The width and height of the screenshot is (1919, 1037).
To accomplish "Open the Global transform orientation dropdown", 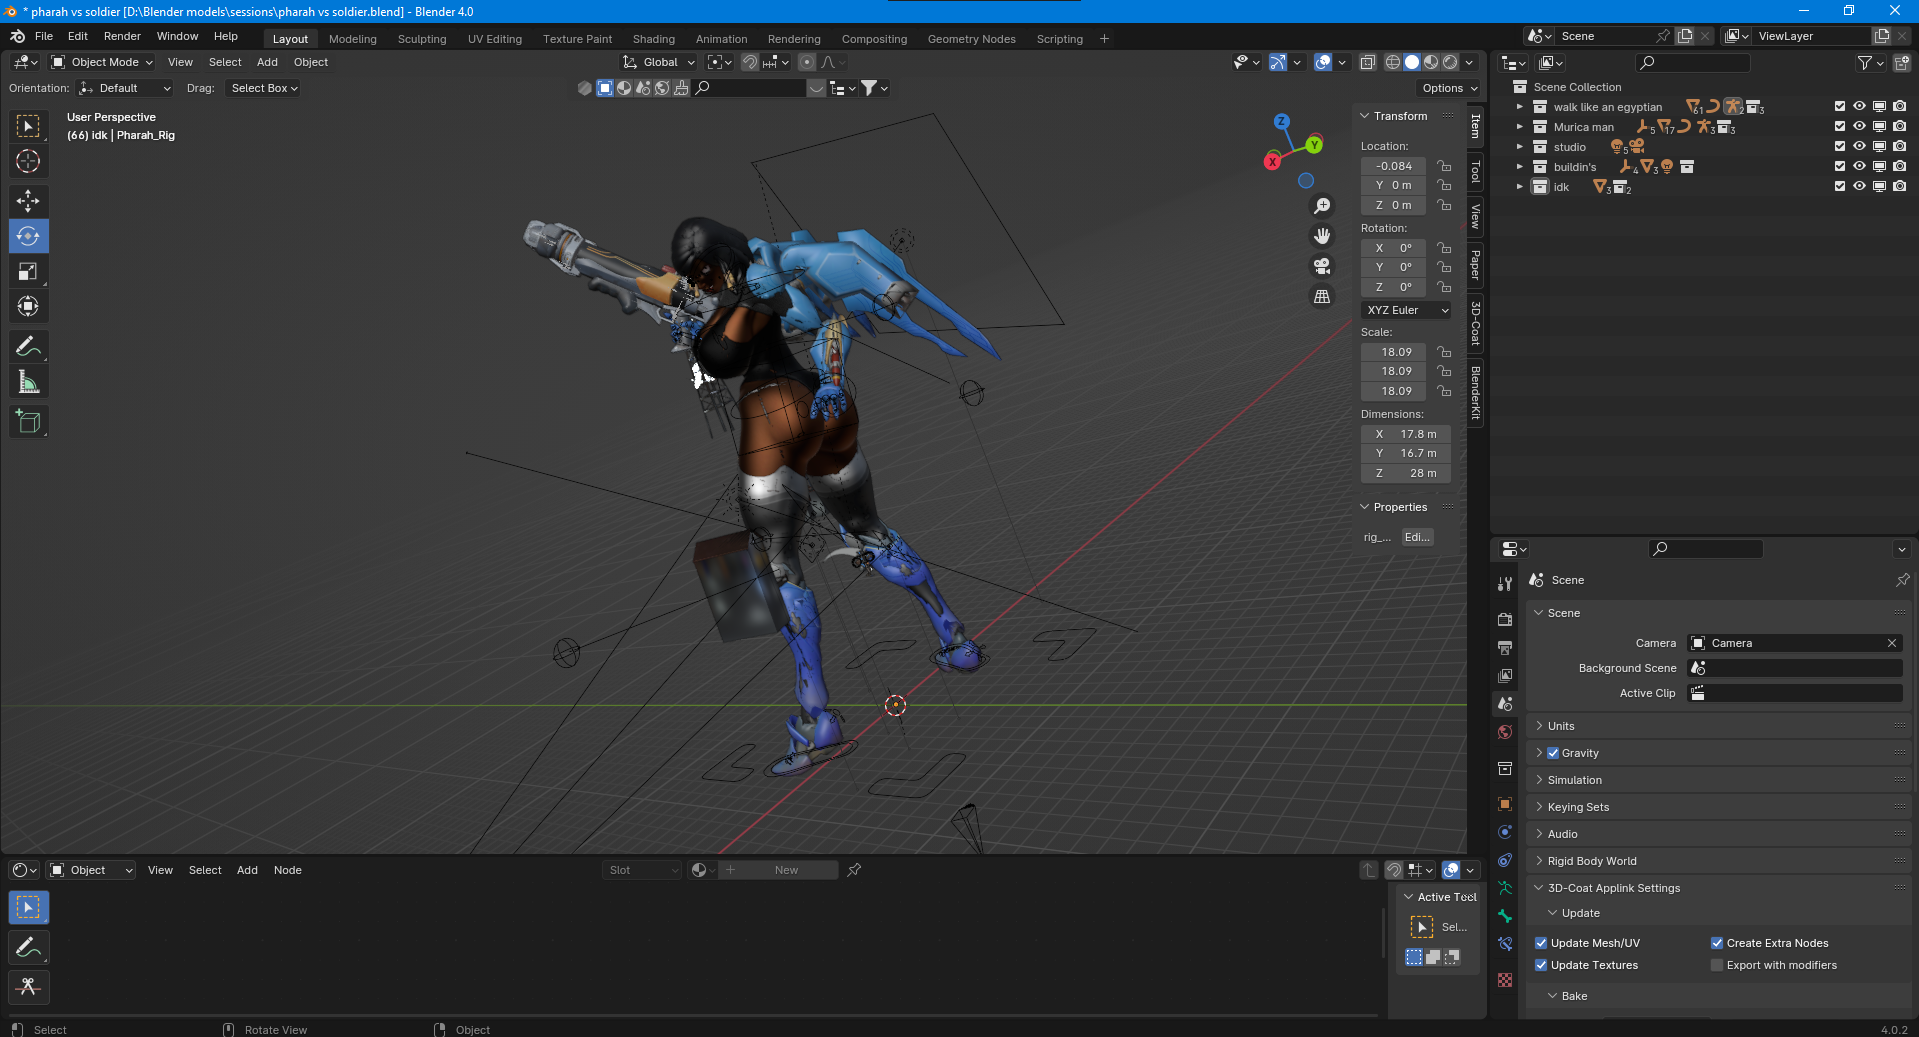I will [x=658, y=62].
